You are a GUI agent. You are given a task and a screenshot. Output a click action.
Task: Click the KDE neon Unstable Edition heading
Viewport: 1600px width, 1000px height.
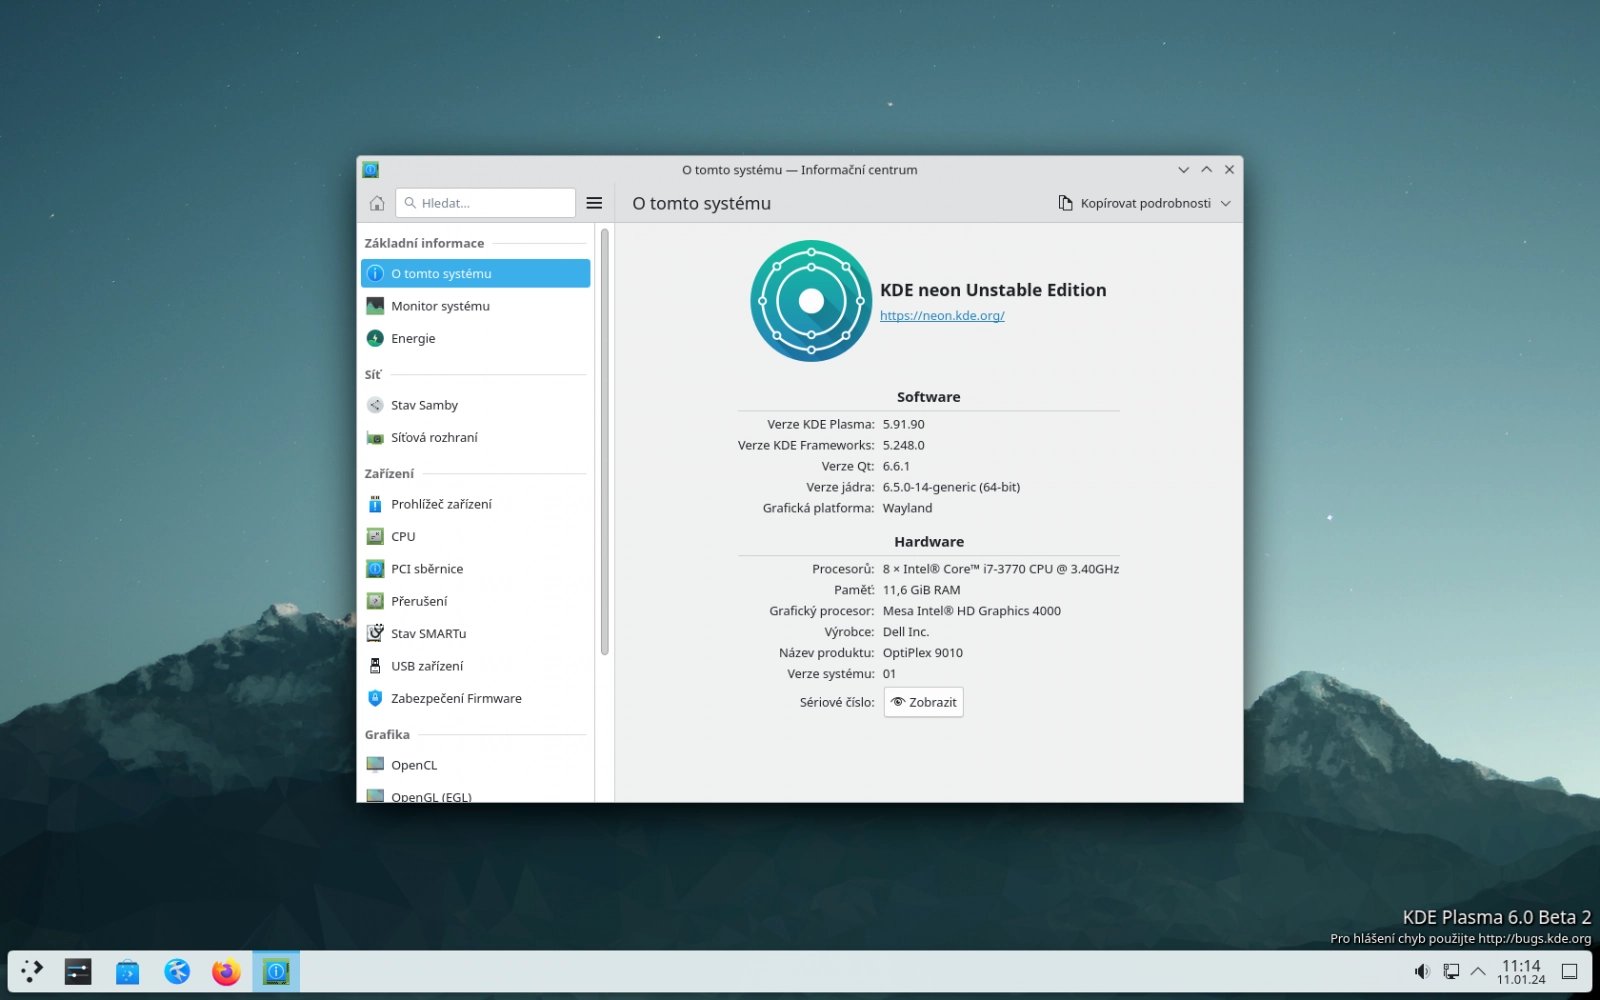point(993,290)
